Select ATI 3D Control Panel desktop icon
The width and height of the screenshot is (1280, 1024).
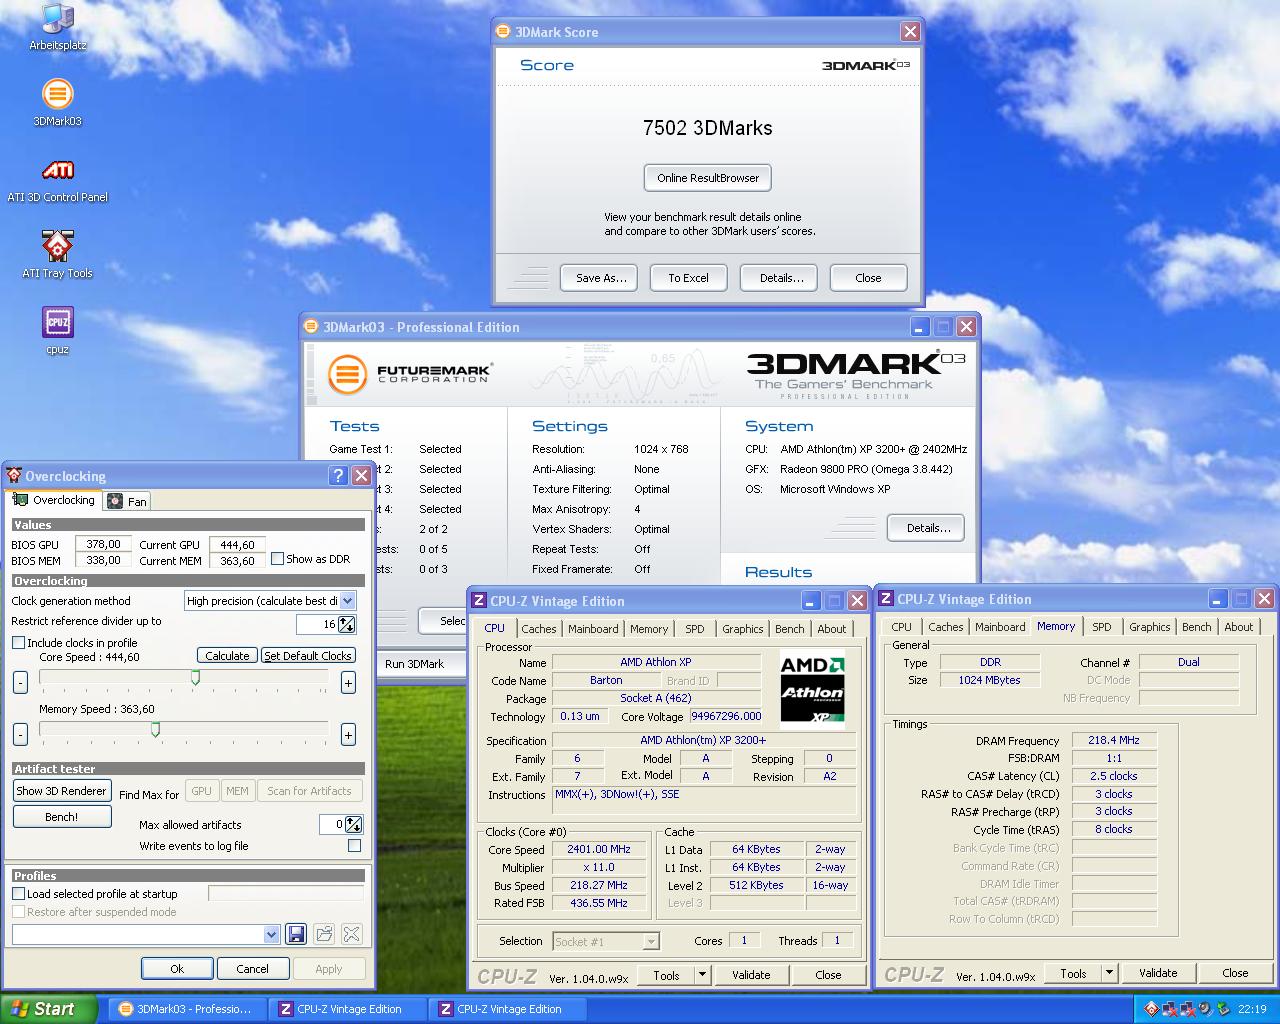coord(57,180)
